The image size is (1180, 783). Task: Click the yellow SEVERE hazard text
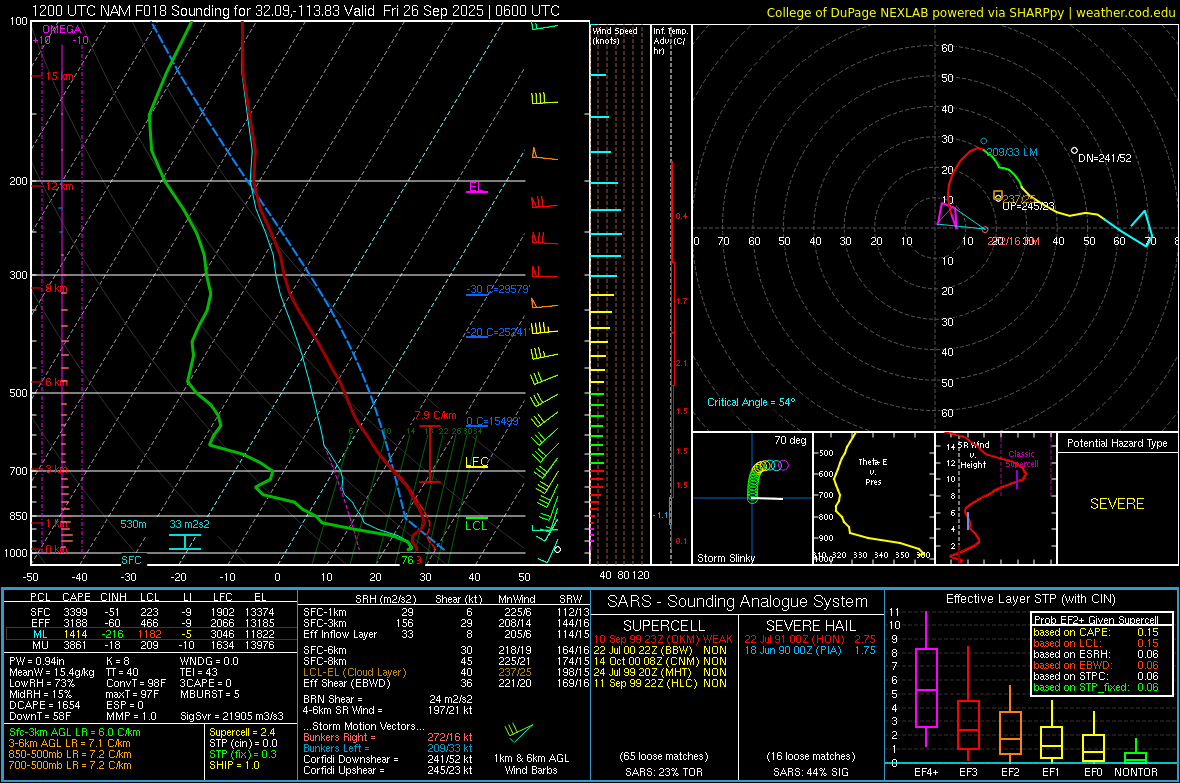click(x=1117, y=504)
